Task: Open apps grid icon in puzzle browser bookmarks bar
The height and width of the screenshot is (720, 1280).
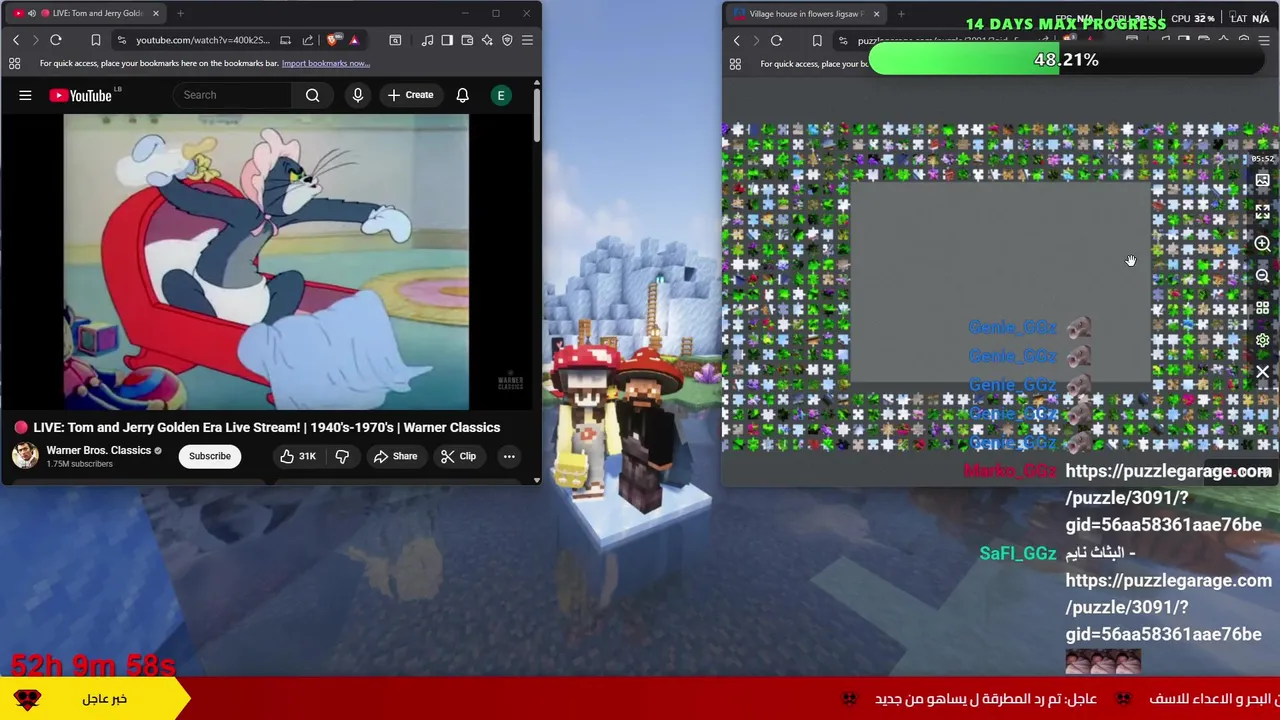Action: point(735,64)
